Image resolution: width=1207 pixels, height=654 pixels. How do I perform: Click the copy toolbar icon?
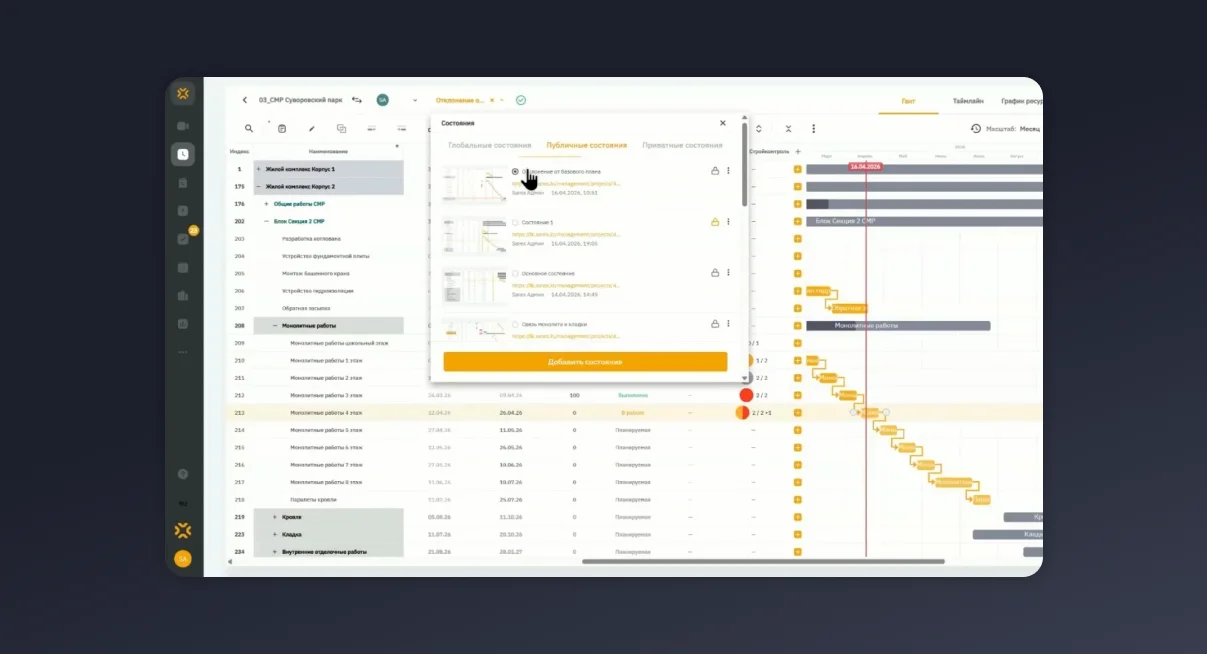coord(342,128)
